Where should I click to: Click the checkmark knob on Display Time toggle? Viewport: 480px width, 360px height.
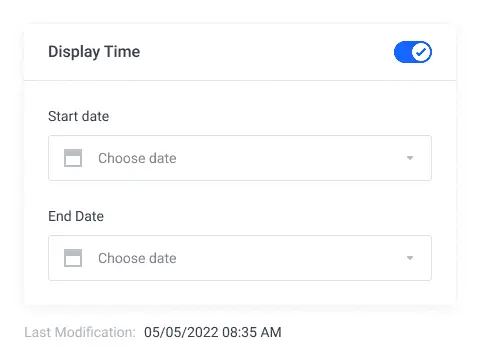click(x=421, y=52)
